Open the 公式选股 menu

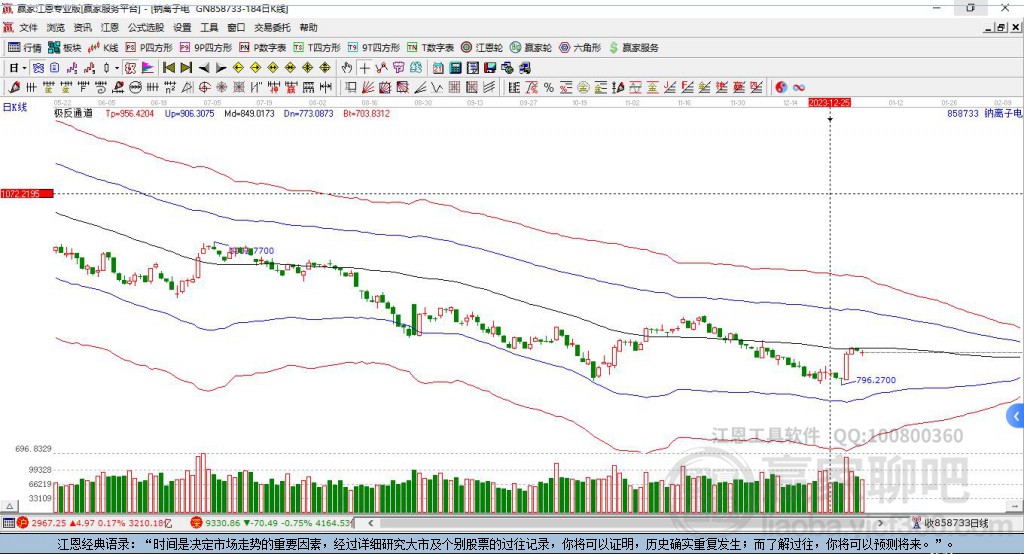145,28
